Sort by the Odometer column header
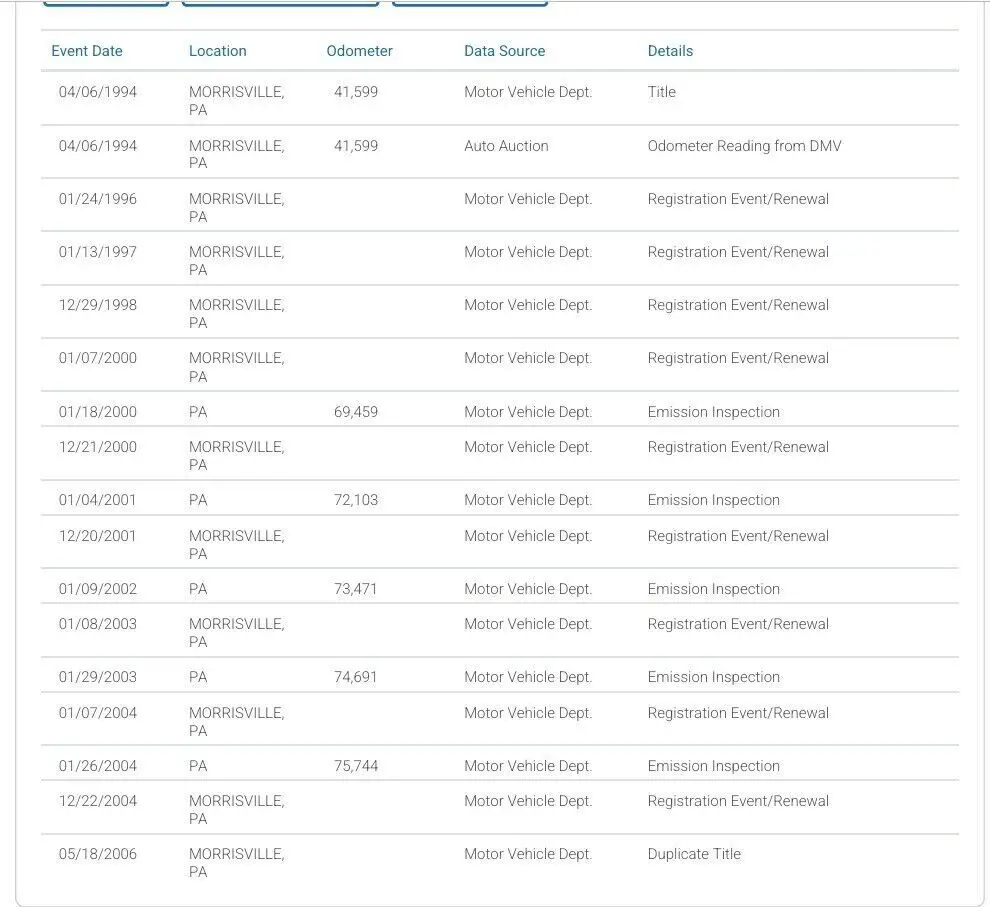The image size is (990, 907). [359, 51]
